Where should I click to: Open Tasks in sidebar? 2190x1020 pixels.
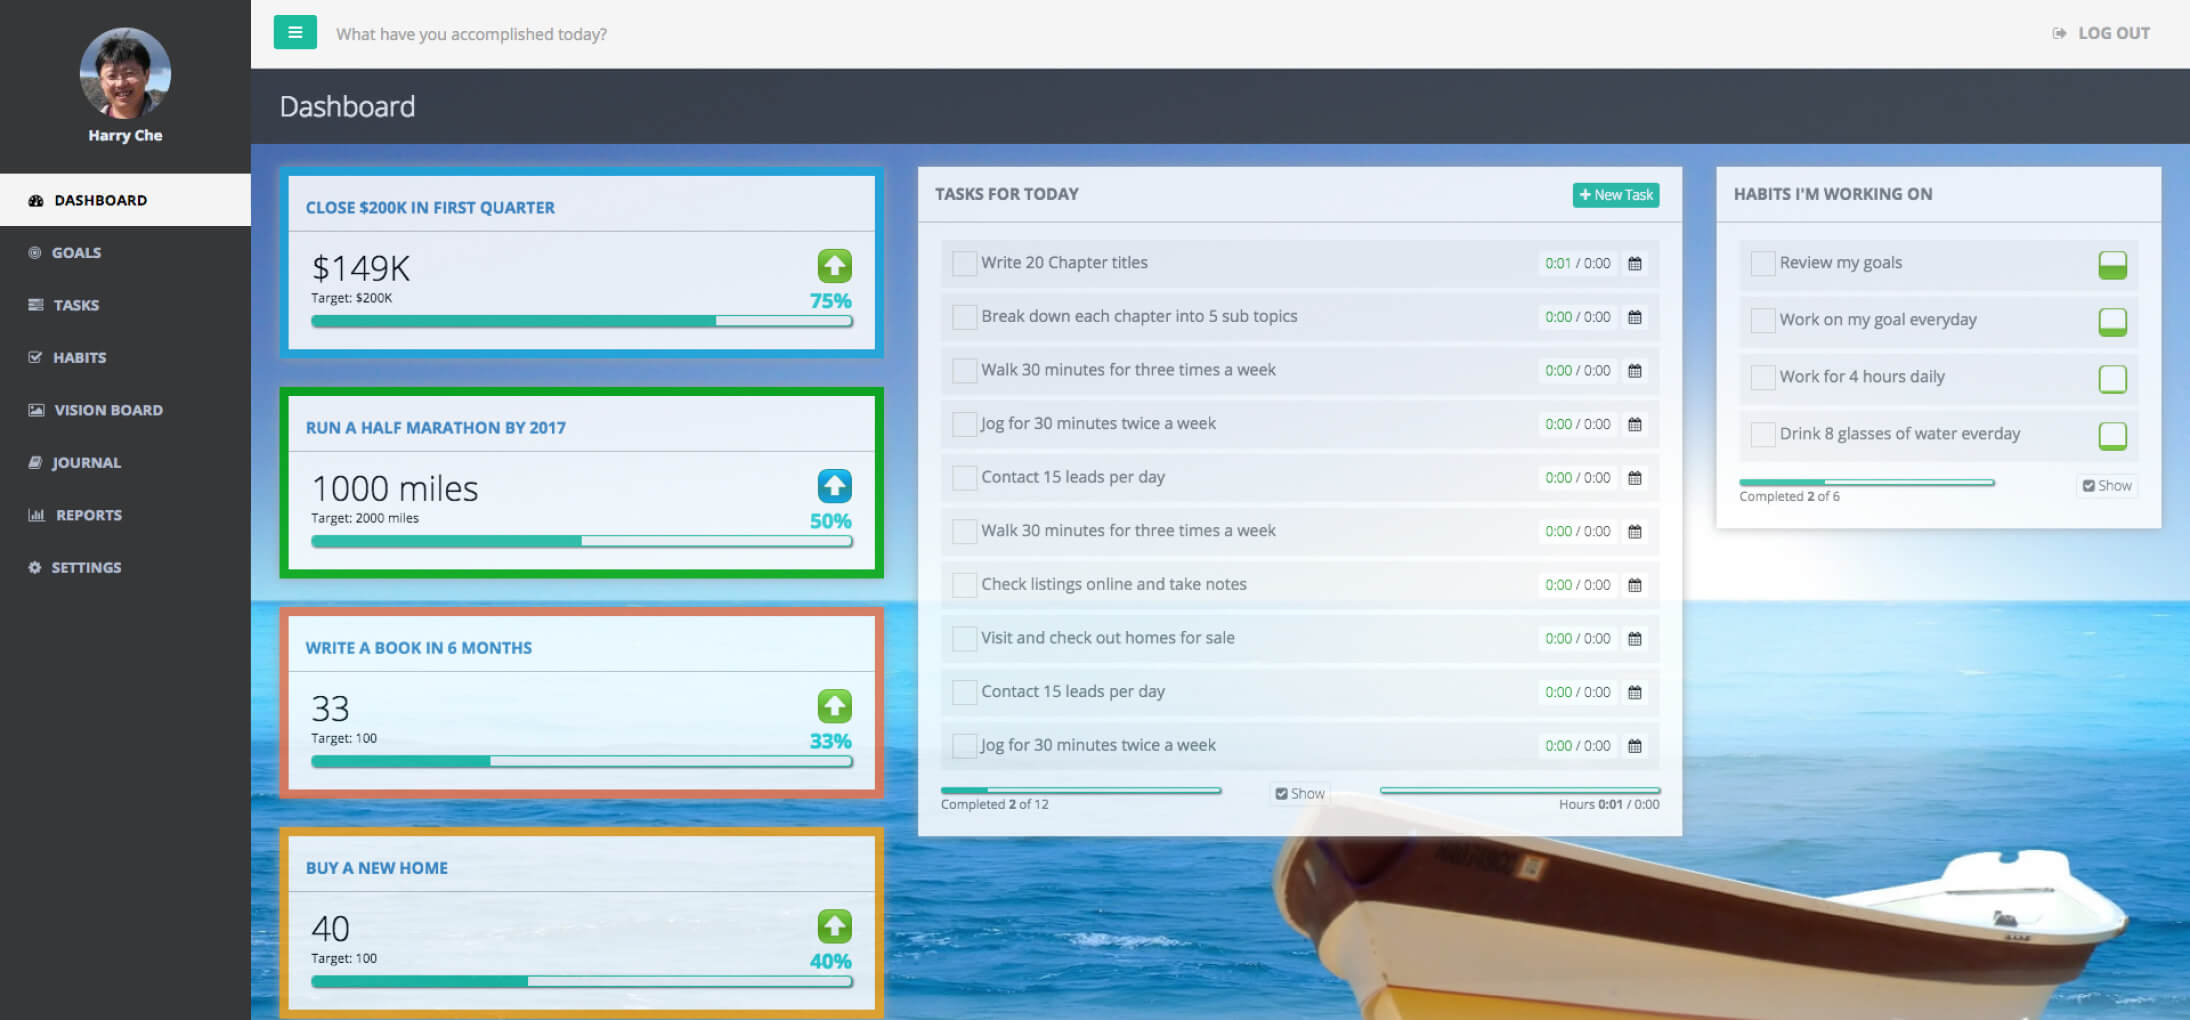pos(125,305)
